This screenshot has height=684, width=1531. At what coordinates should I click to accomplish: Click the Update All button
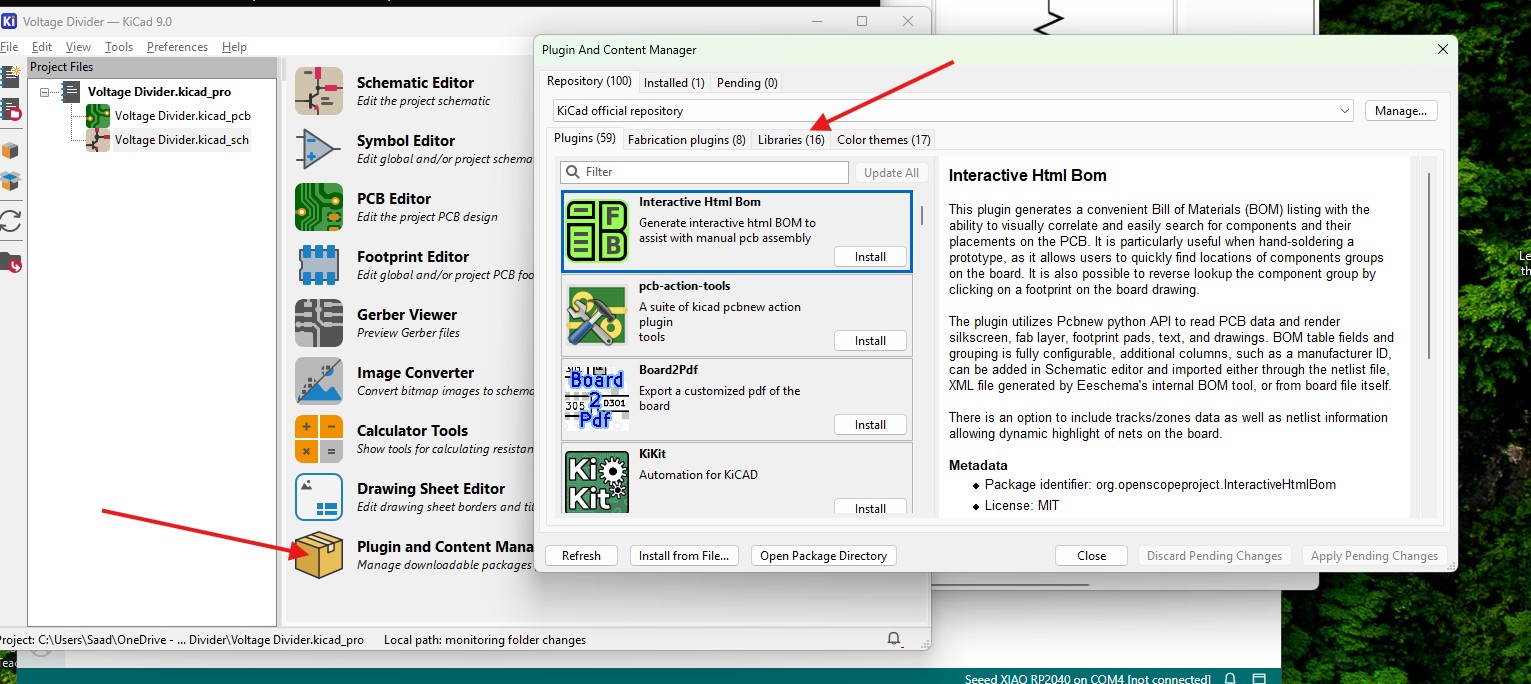(891, 172)
